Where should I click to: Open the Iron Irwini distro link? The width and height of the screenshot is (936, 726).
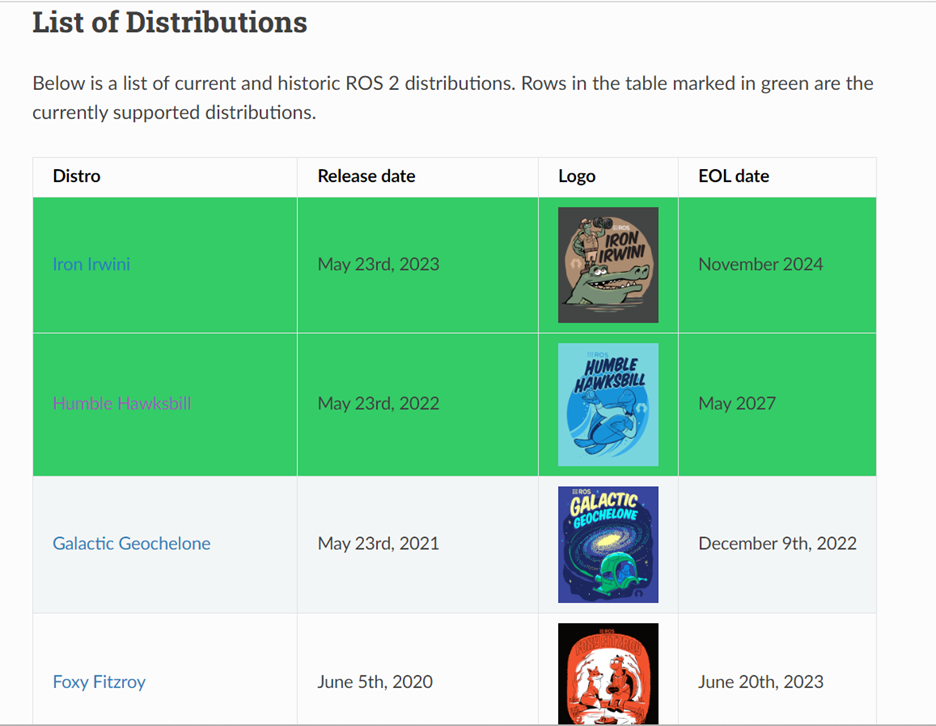click(x=91, y=264)
